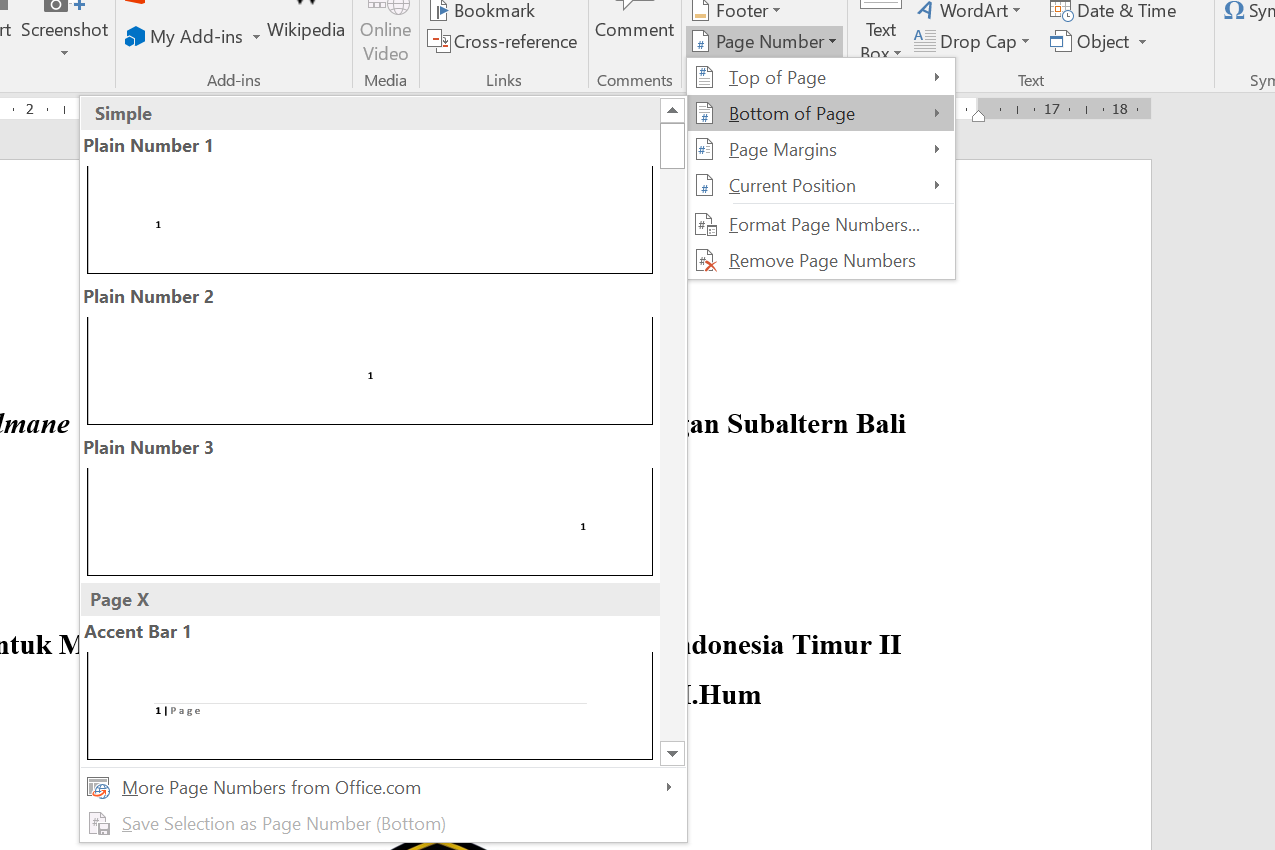Open Current Position submenu

pos(821,186)
